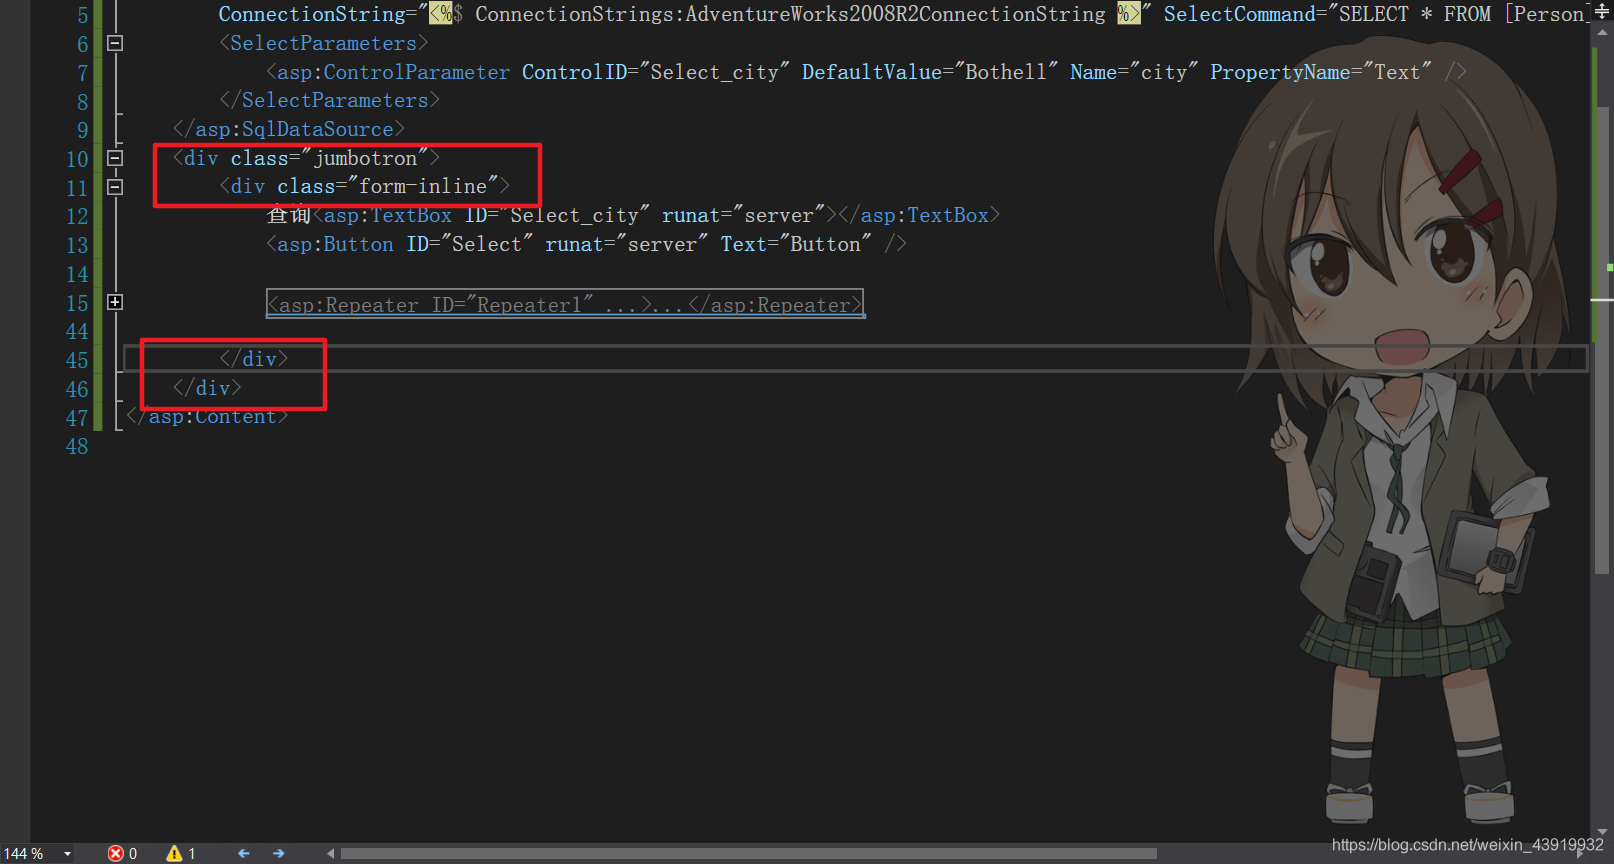Open the 144 % zoom level dropdown
1614x864 pixels.
[67, 854]
